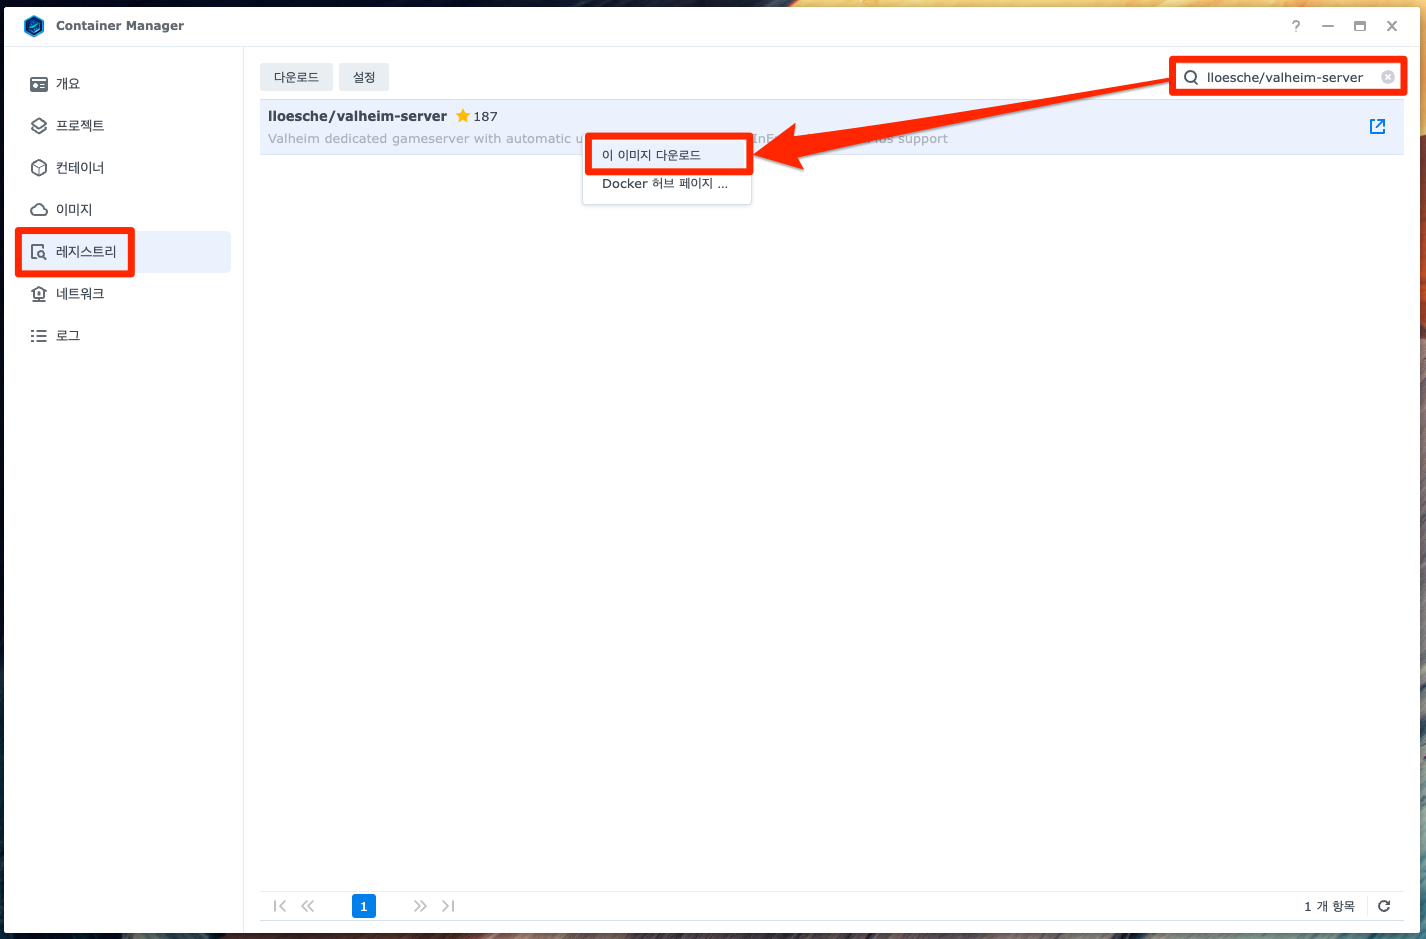This screenshot has height=939, width=1426.
Task: Maximize the Container Manager window
Action: pyautogui.click(x=1360, y=26)
